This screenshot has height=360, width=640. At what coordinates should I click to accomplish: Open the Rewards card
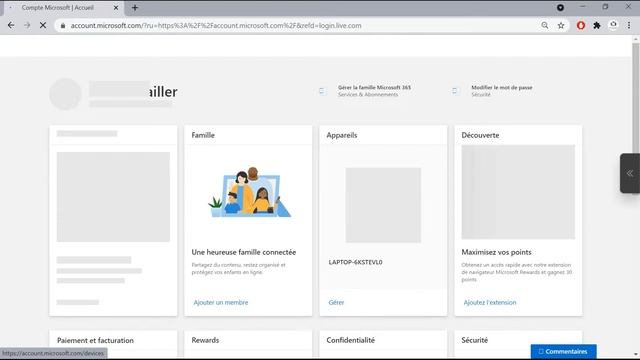(x=205, y=340)
